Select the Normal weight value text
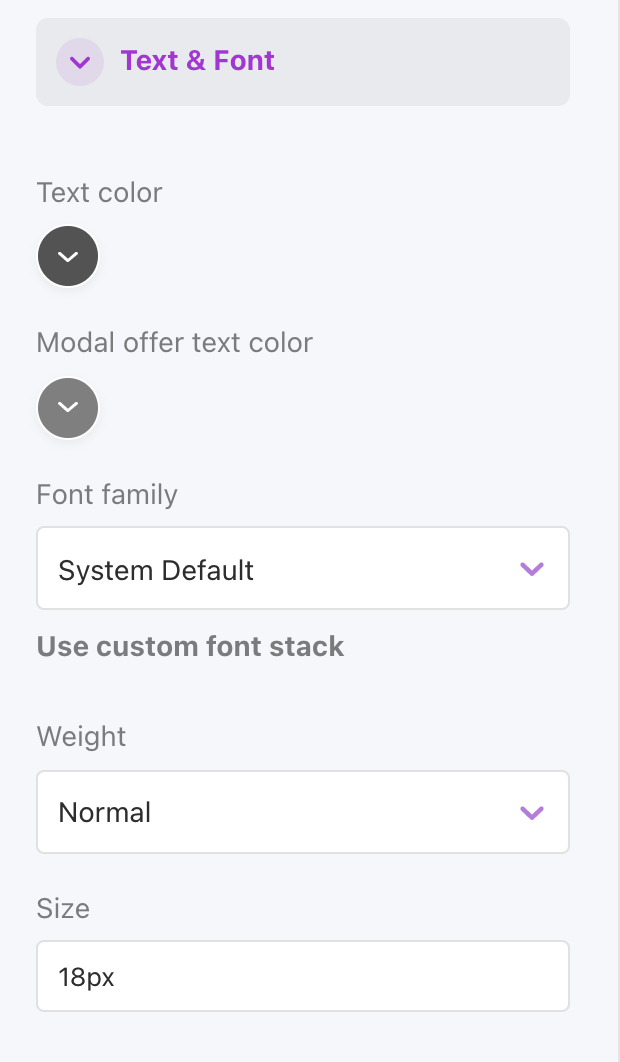The height and width of the screenshot is (1062, 620). pos(105,812)
